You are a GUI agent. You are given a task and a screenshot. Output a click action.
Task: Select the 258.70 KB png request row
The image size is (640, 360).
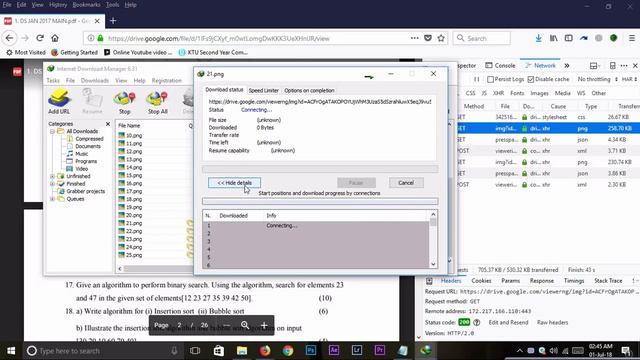547,128
